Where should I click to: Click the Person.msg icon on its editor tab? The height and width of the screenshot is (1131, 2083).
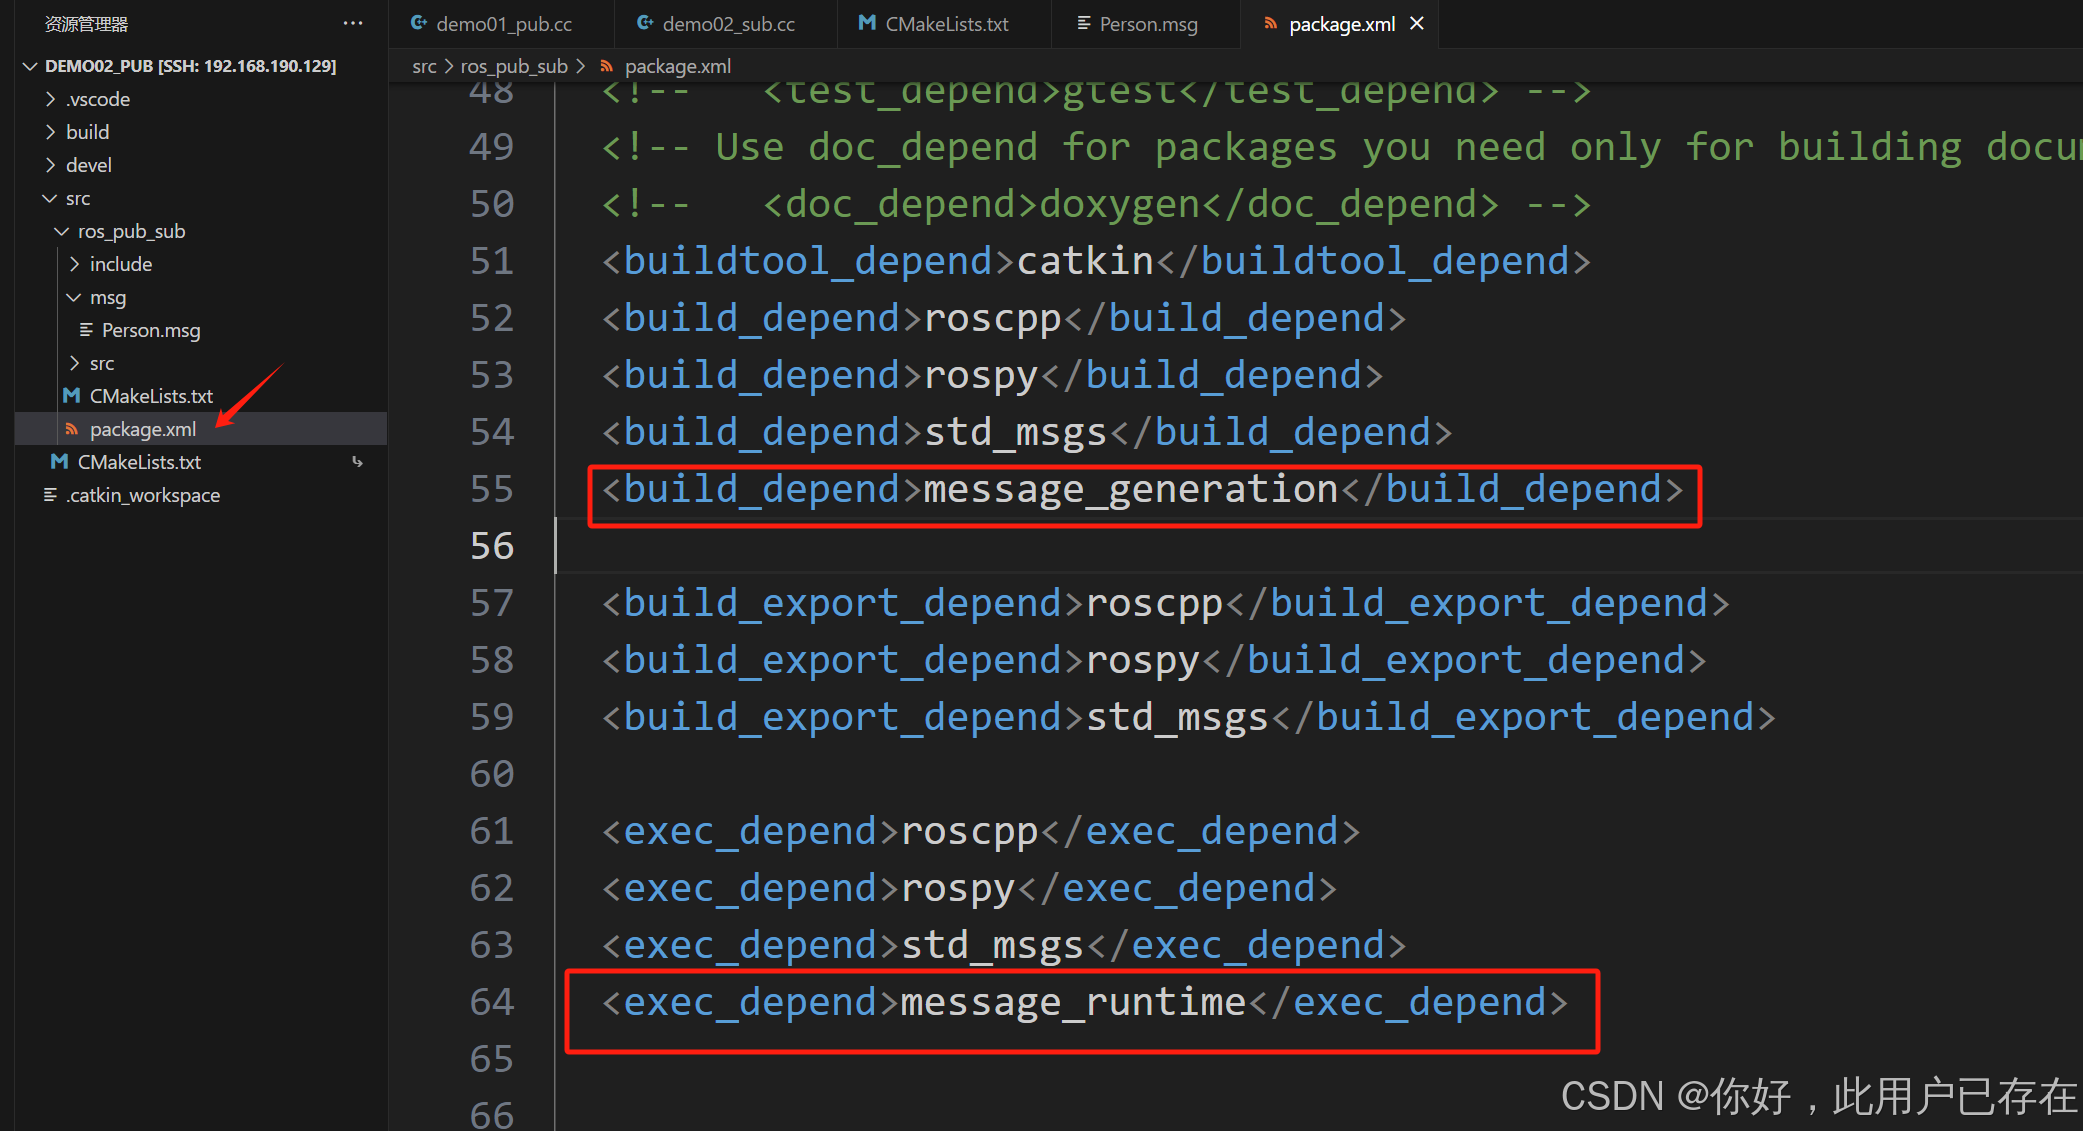point(1082,23)
